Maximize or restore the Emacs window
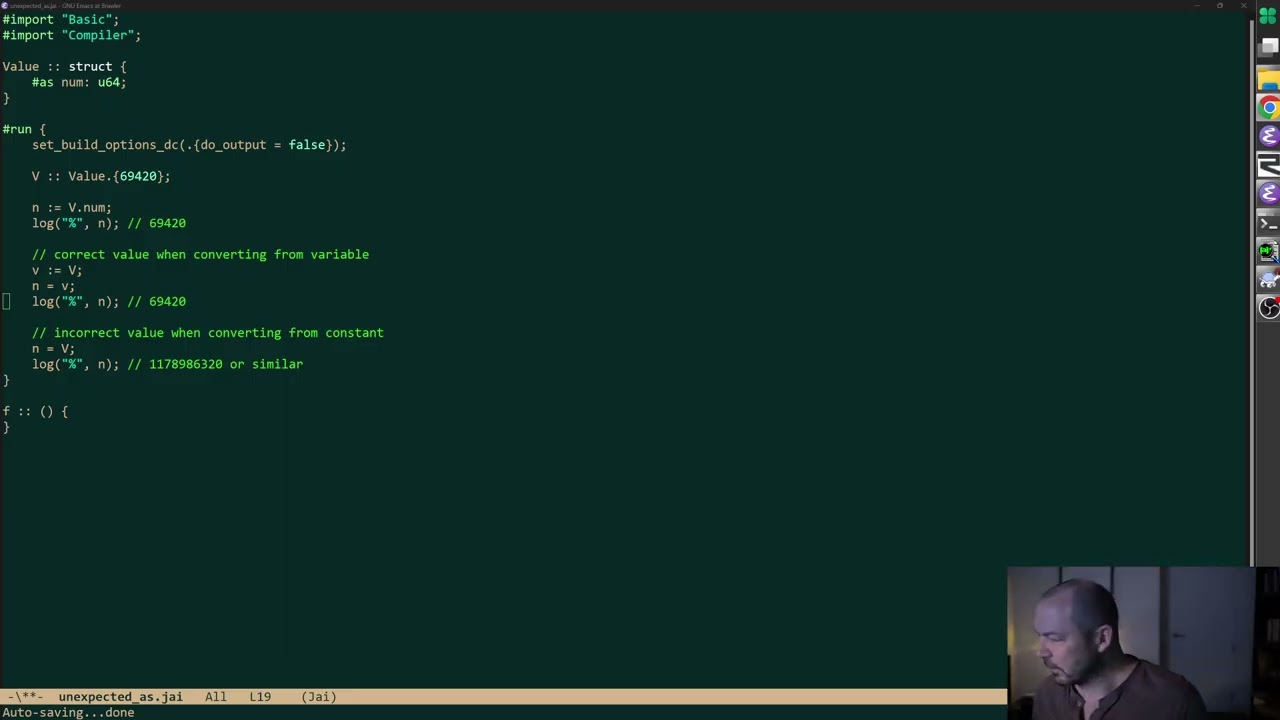 1219,5
